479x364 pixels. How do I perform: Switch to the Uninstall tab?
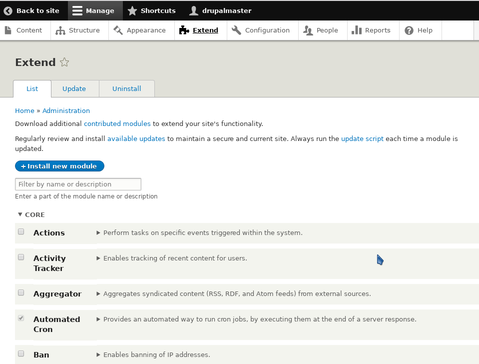point(127,89)
